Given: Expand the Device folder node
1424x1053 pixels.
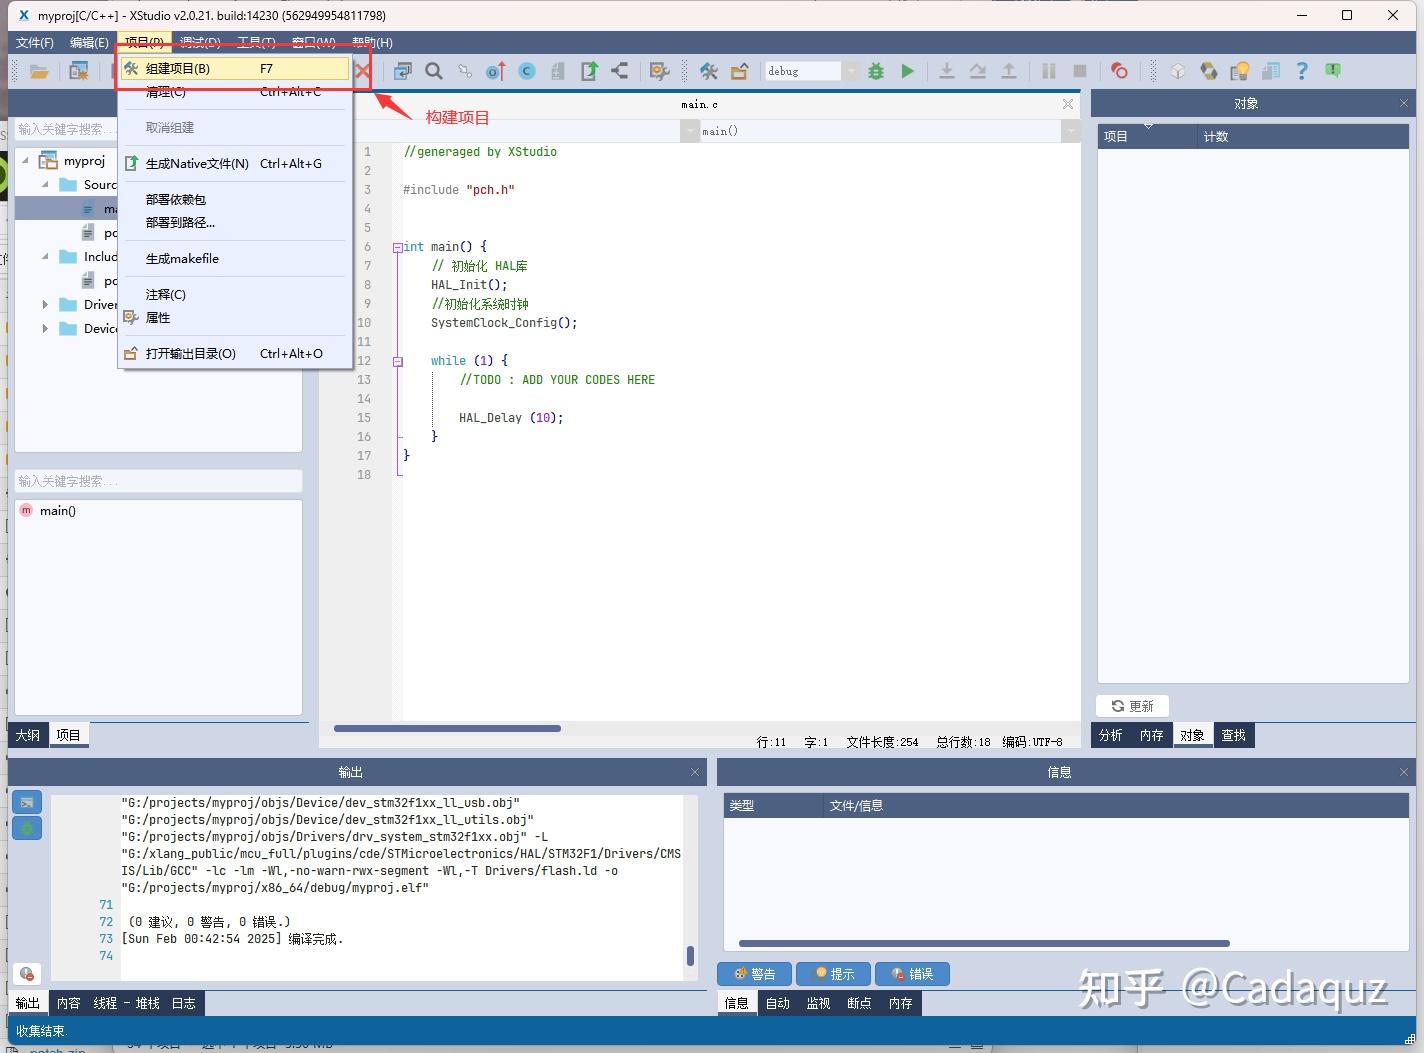Looking at the screenshot, I should coord(45,329).
